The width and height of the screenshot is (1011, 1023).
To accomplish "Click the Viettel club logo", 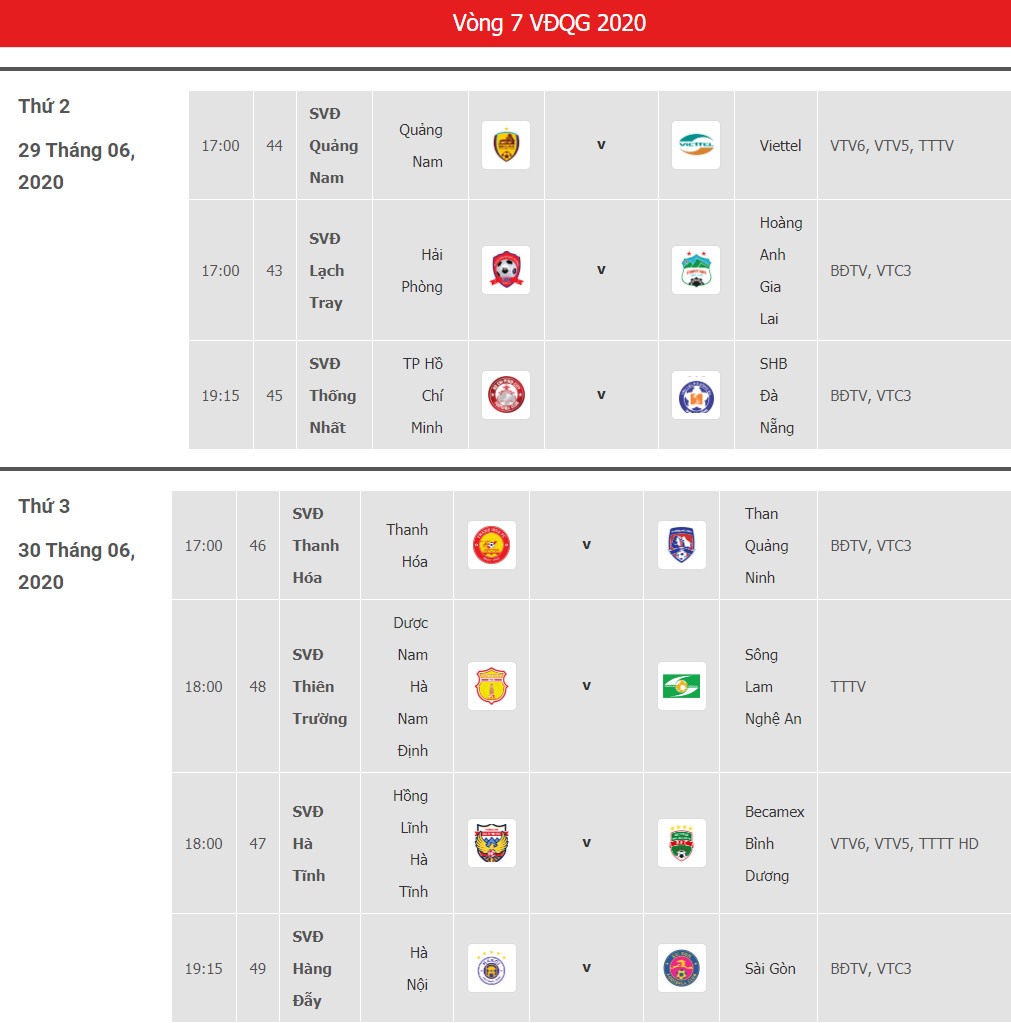I will 695,145.
